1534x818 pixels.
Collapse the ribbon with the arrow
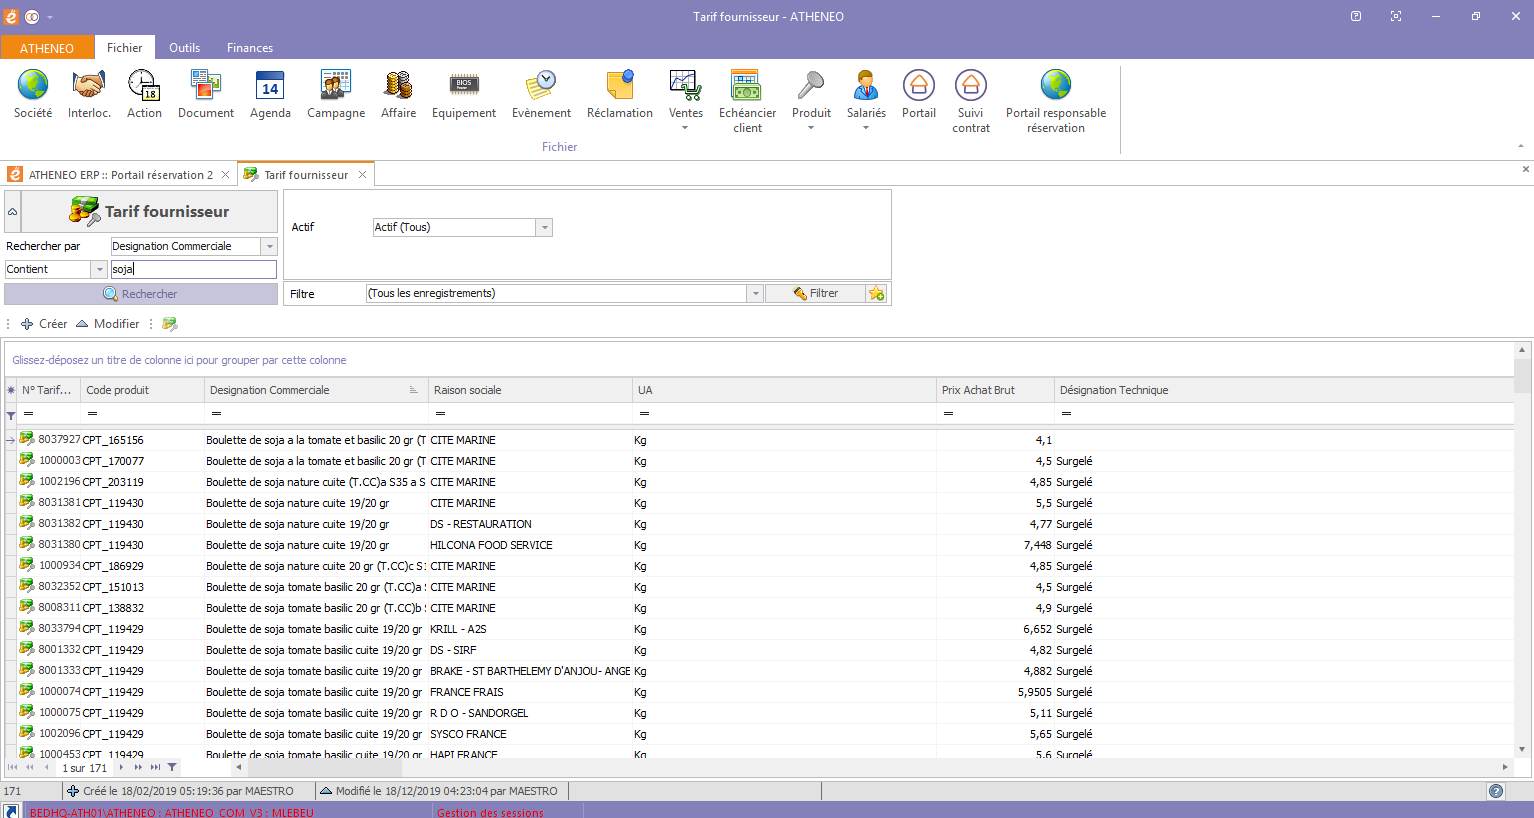point(1521,146)
